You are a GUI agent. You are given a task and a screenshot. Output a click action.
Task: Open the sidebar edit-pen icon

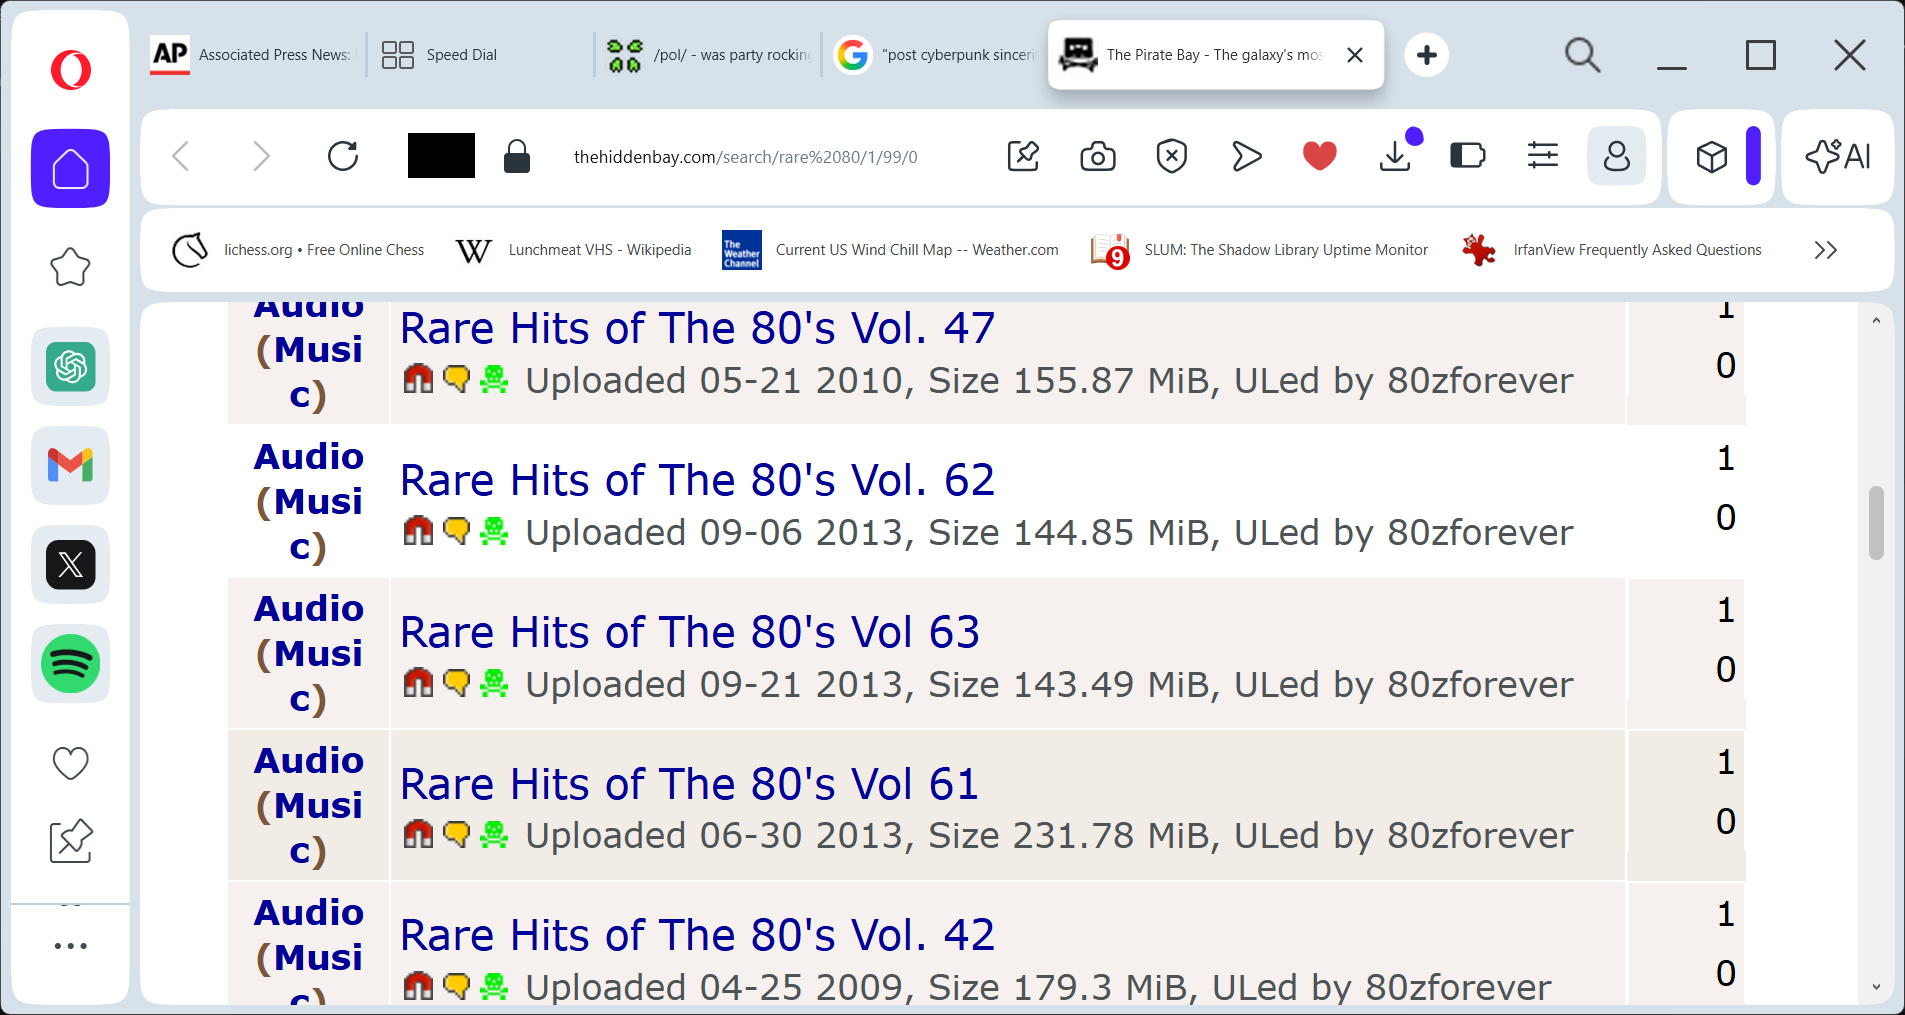click(71, 841)
